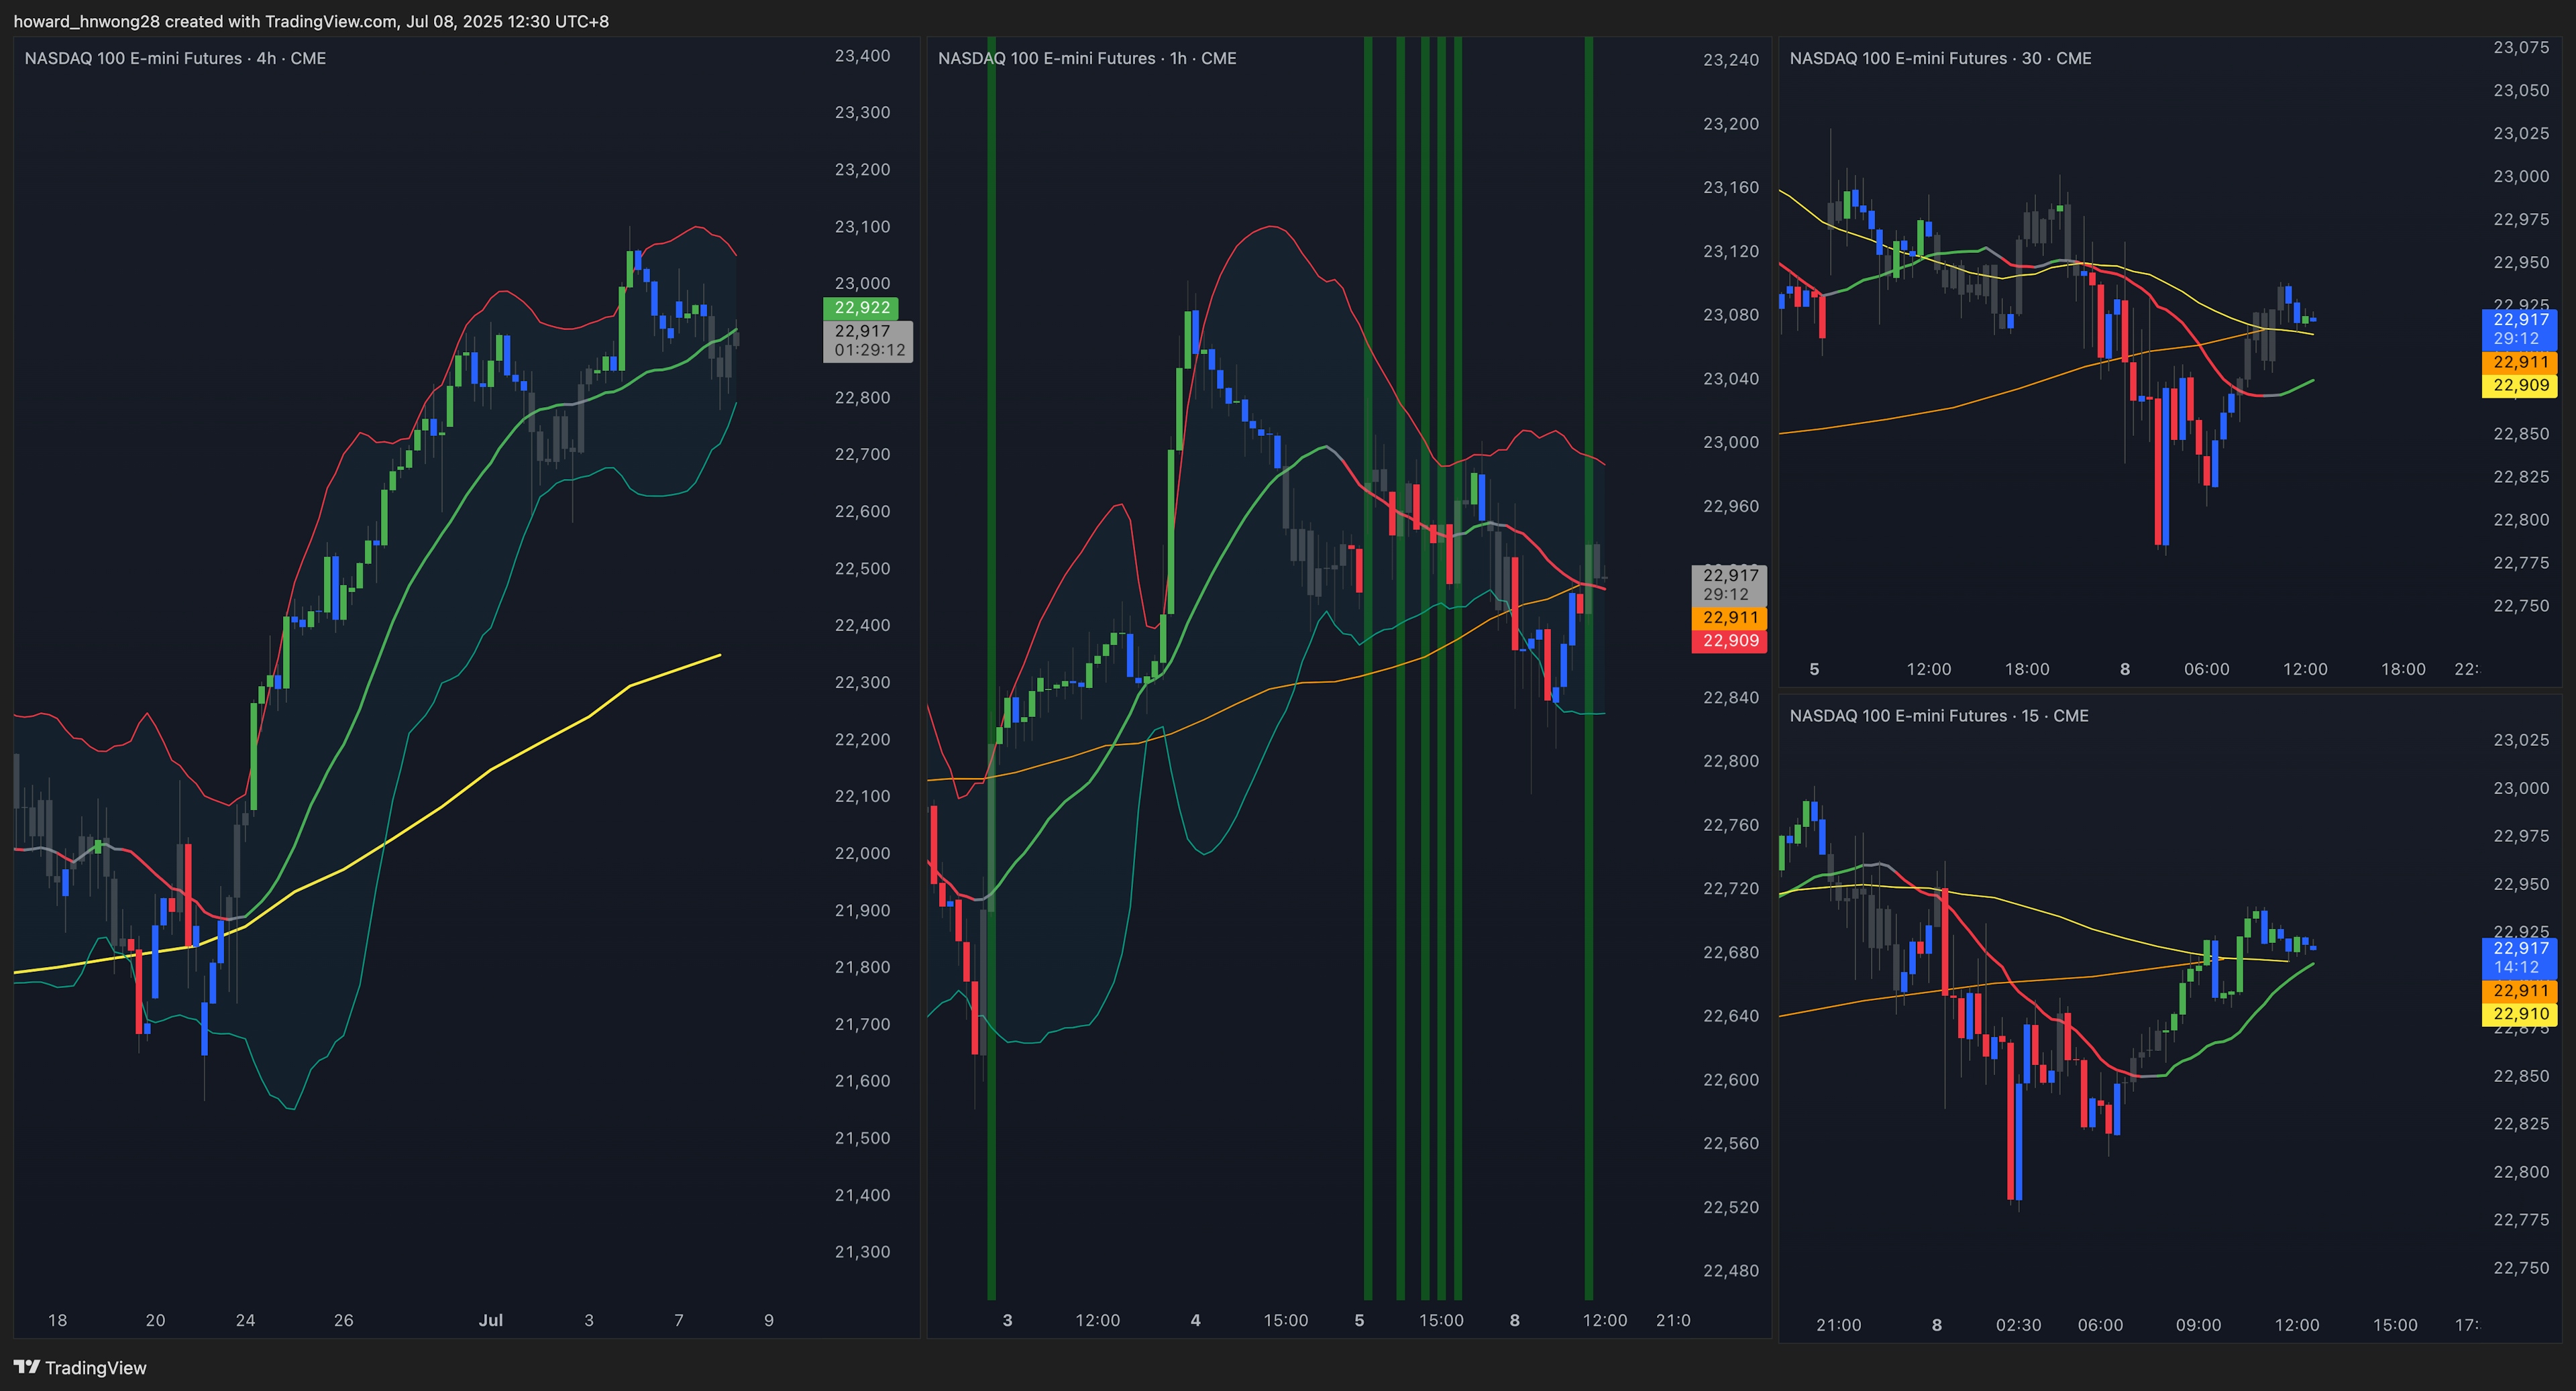Click '21:00' on the 15m time axis
The width and height of the screenshot is (2576, 1391).
point(1838,1325)
